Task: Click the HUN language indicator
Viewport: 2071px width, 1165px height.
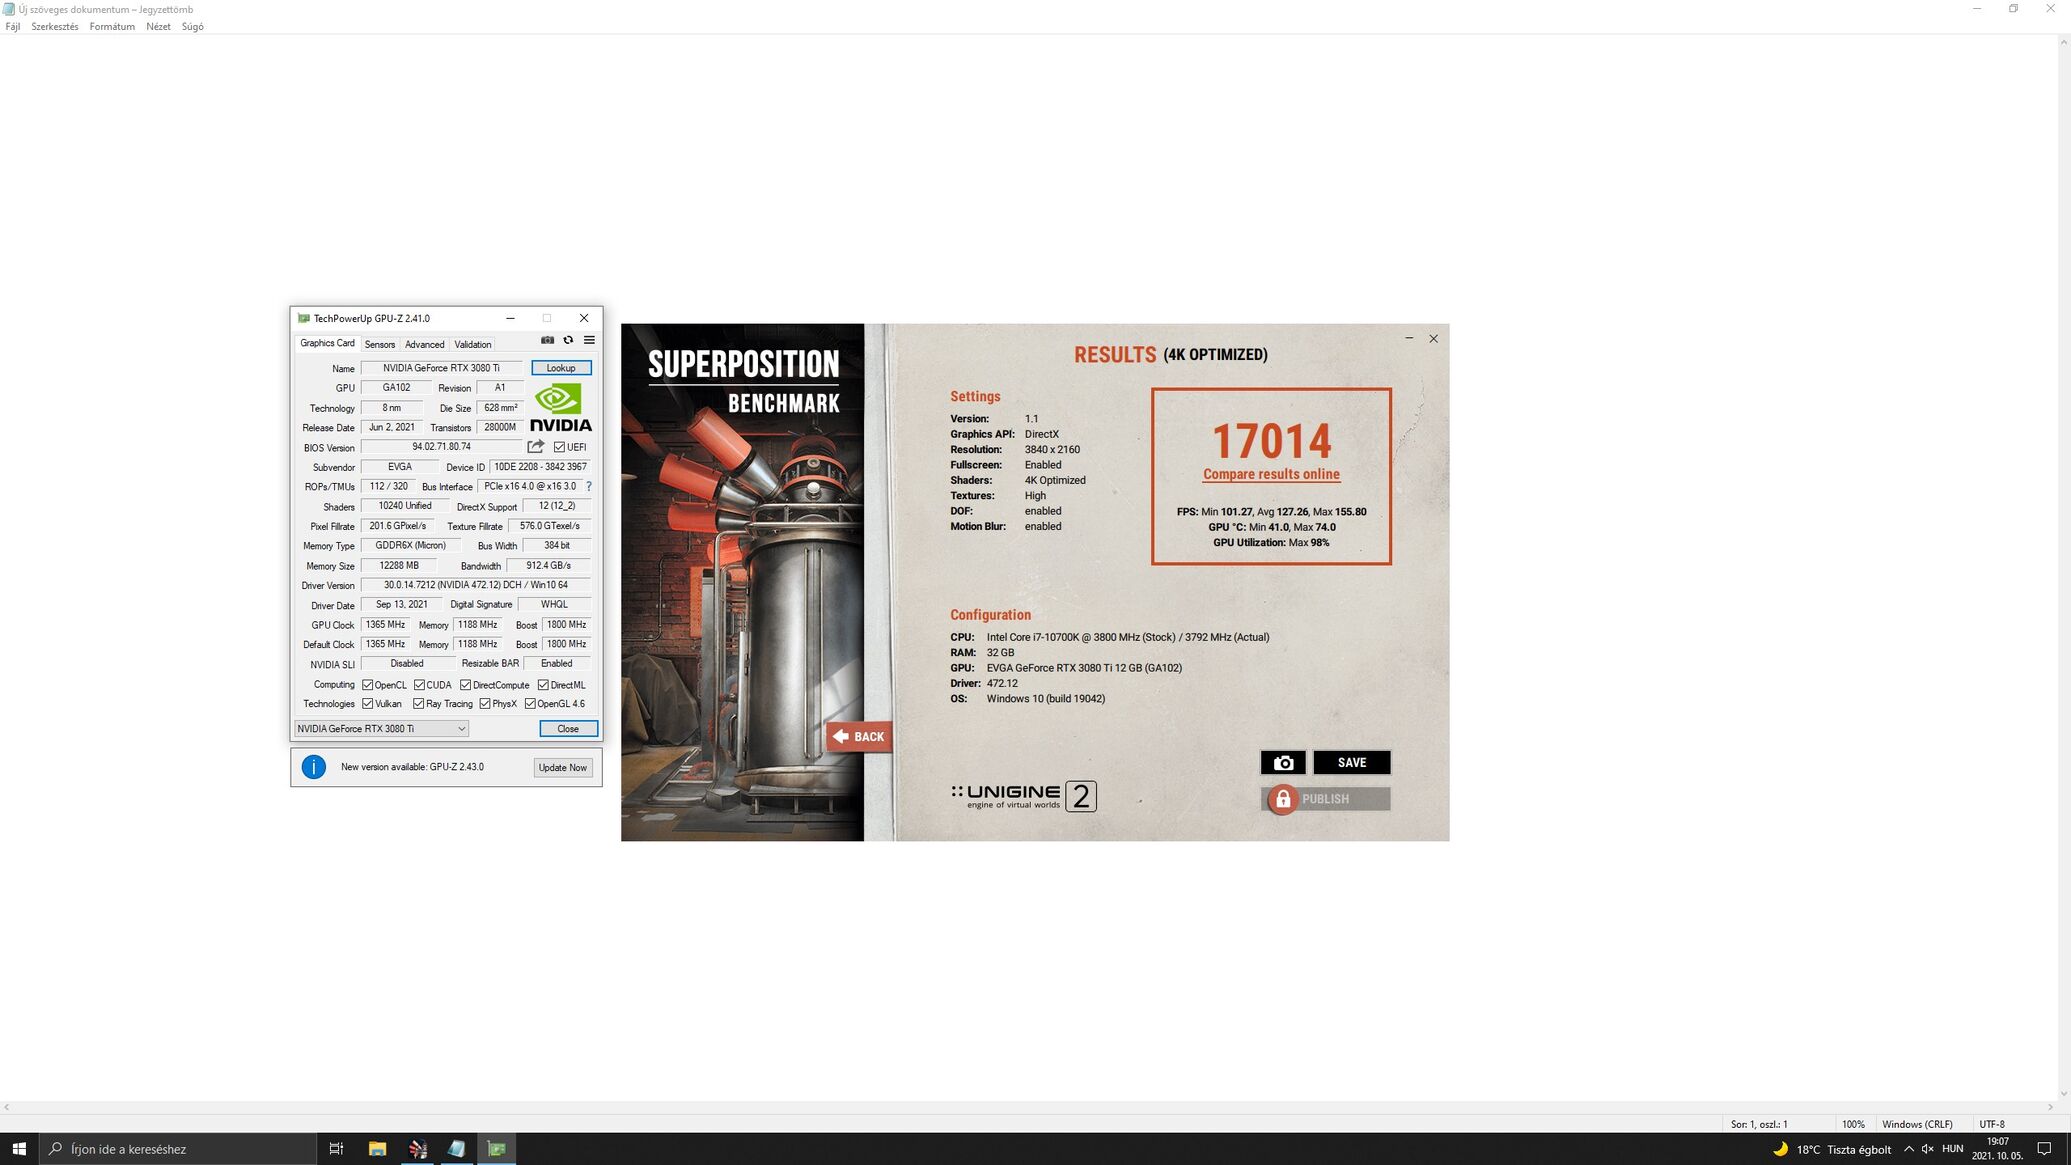Action: tap(1952, 1149)
